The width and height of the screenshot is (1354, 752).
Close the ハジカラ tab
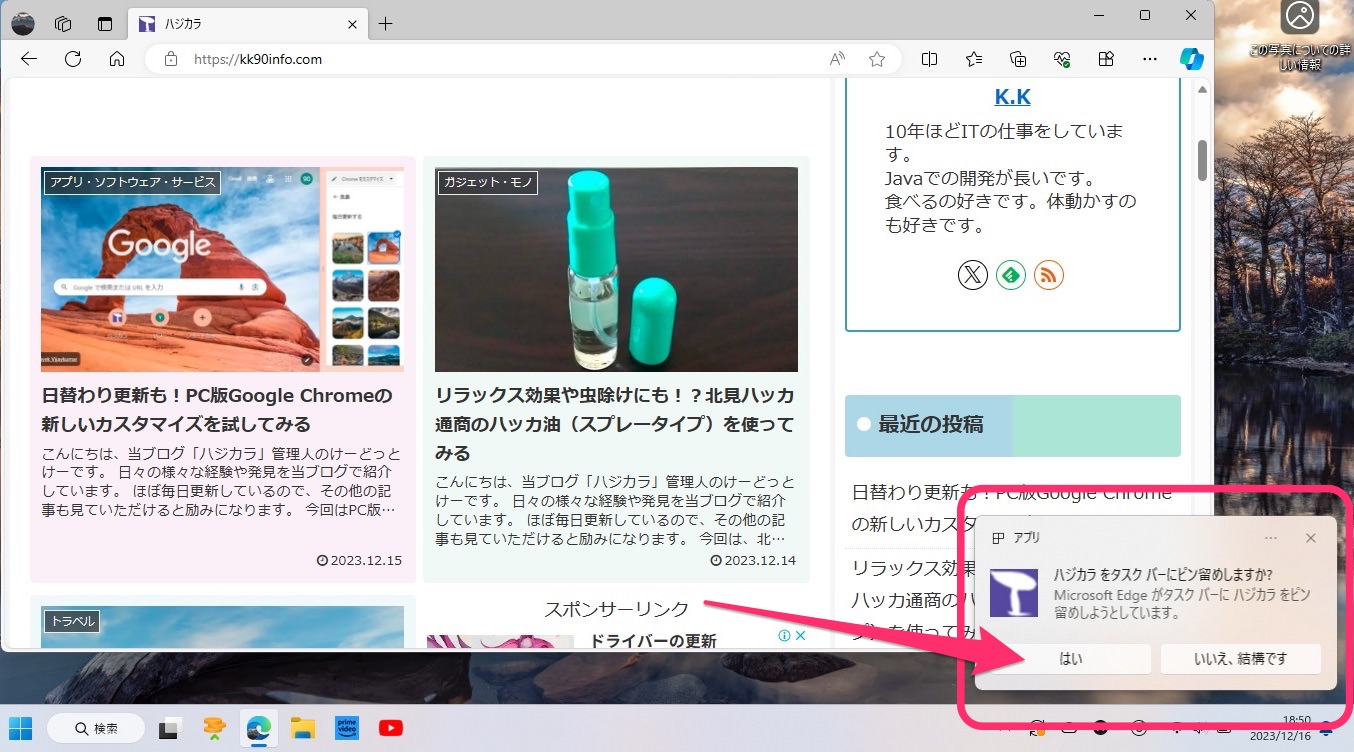[x=352, y=24]
